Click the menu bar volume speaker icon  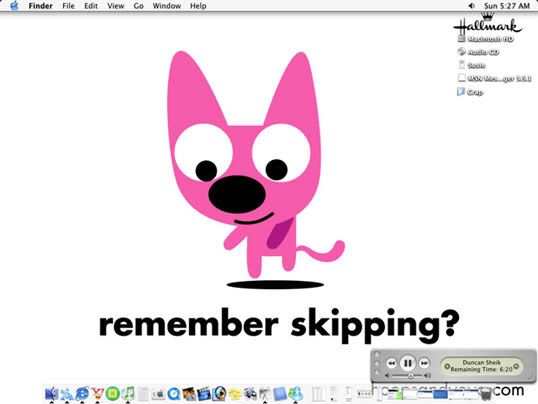(x=472, y=6)
